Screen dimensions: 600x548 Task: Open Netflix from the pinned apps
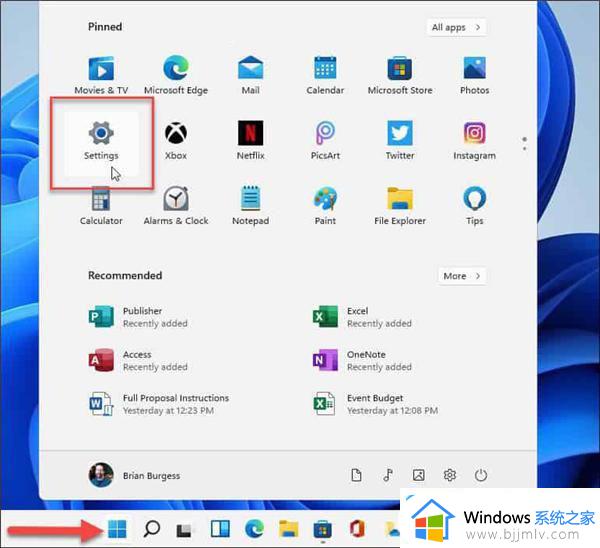(x=250, y=139)
